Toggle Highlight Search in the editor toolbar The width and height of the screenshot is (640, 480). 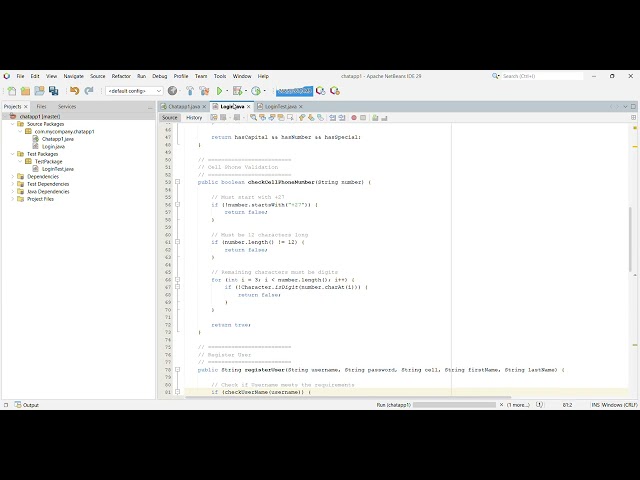coord(281,118)
